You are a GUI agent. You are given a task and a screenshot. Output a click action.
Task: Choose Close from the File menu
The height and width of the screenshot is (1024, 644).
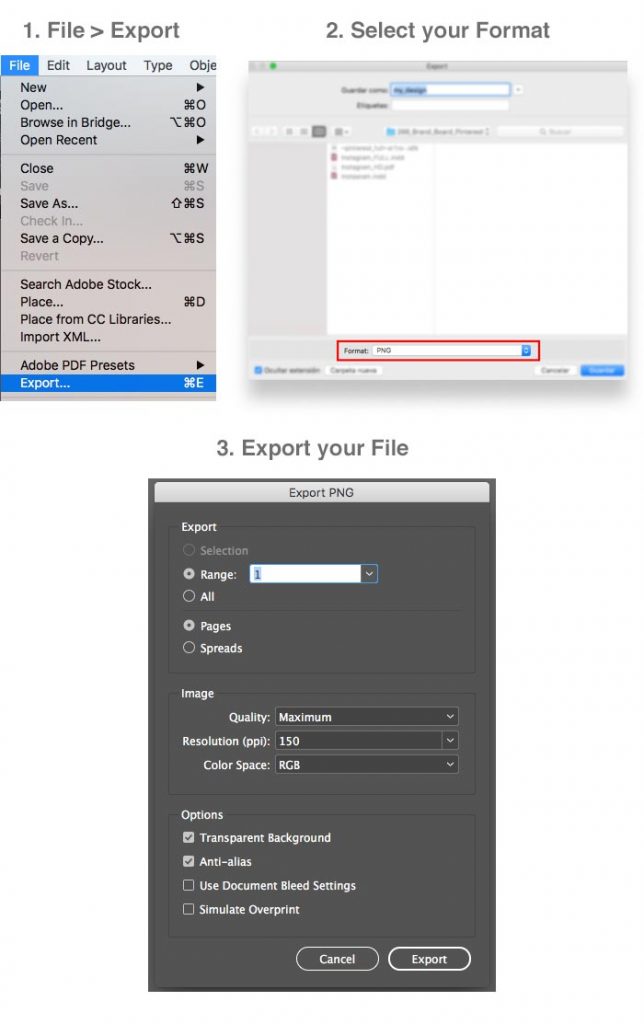pos(108,168)
